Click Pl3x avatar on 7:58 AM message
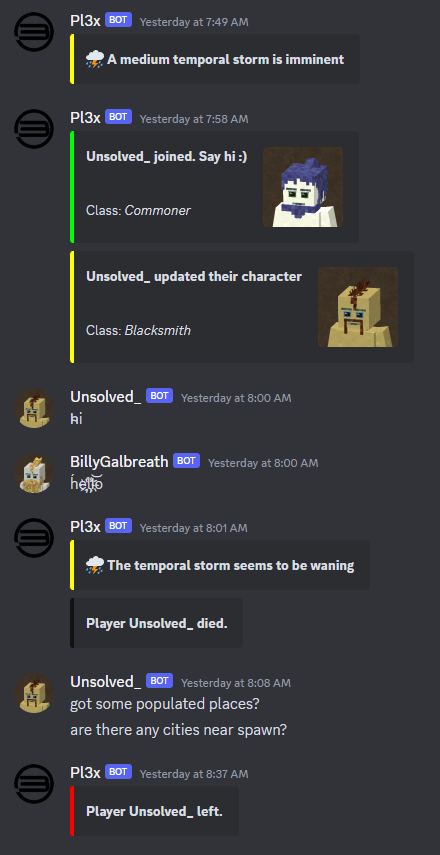The image size is (440, 855). (x=34, y=129)
